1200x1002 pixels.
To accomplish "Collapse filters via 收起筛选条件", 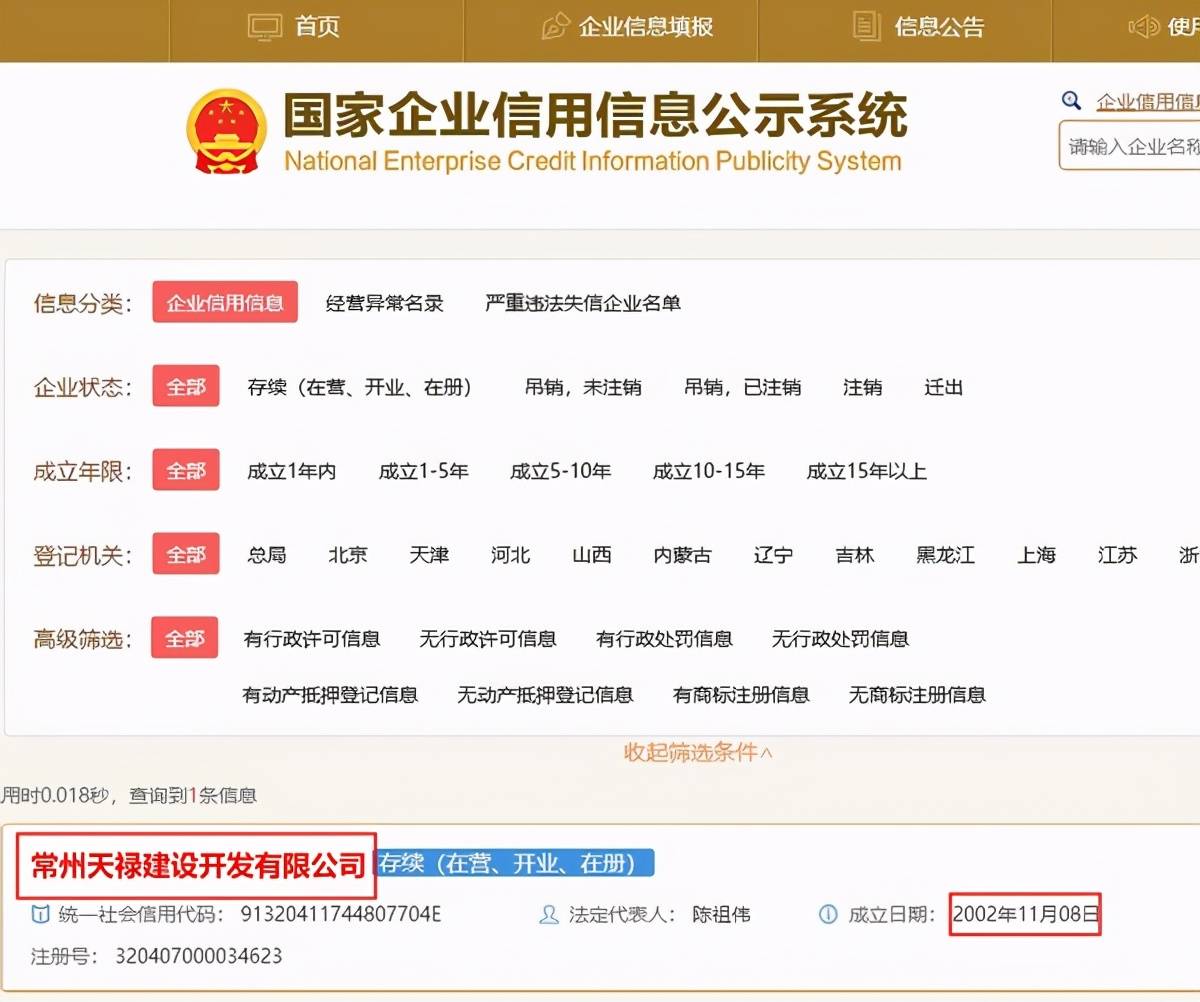I will pos(698,753).
